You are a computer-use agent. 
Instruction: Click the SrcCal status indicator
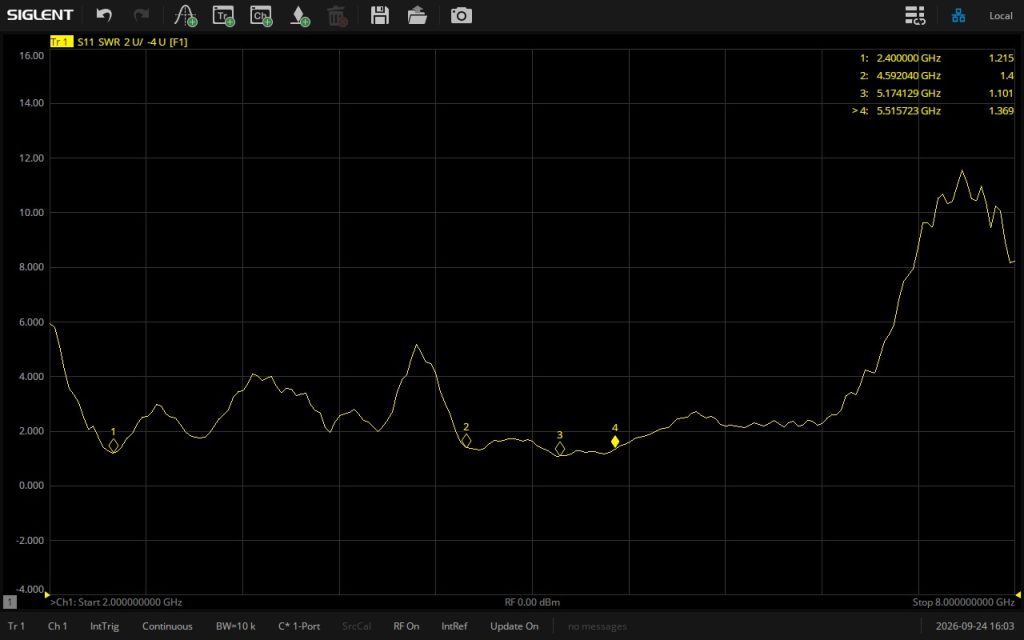[x=357, y=626]
